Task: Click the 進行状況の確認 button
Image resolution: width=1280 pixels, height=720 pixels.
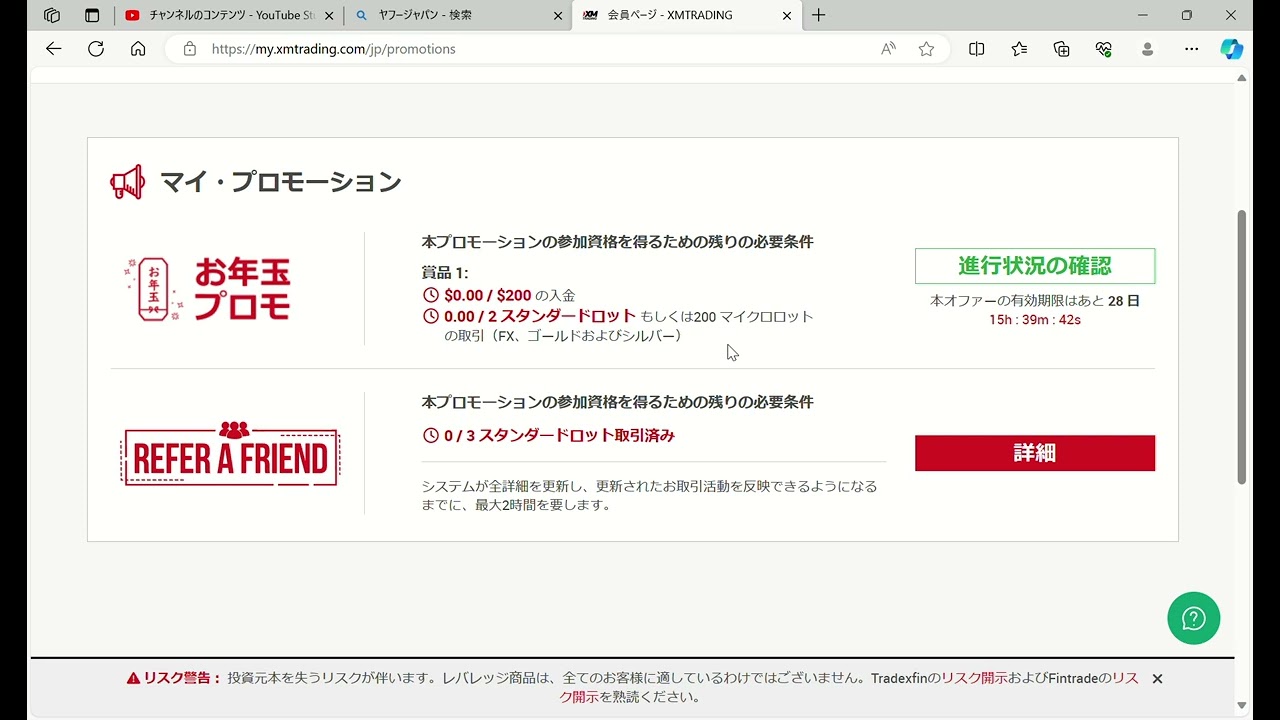Action: [x=1034, y=266]
